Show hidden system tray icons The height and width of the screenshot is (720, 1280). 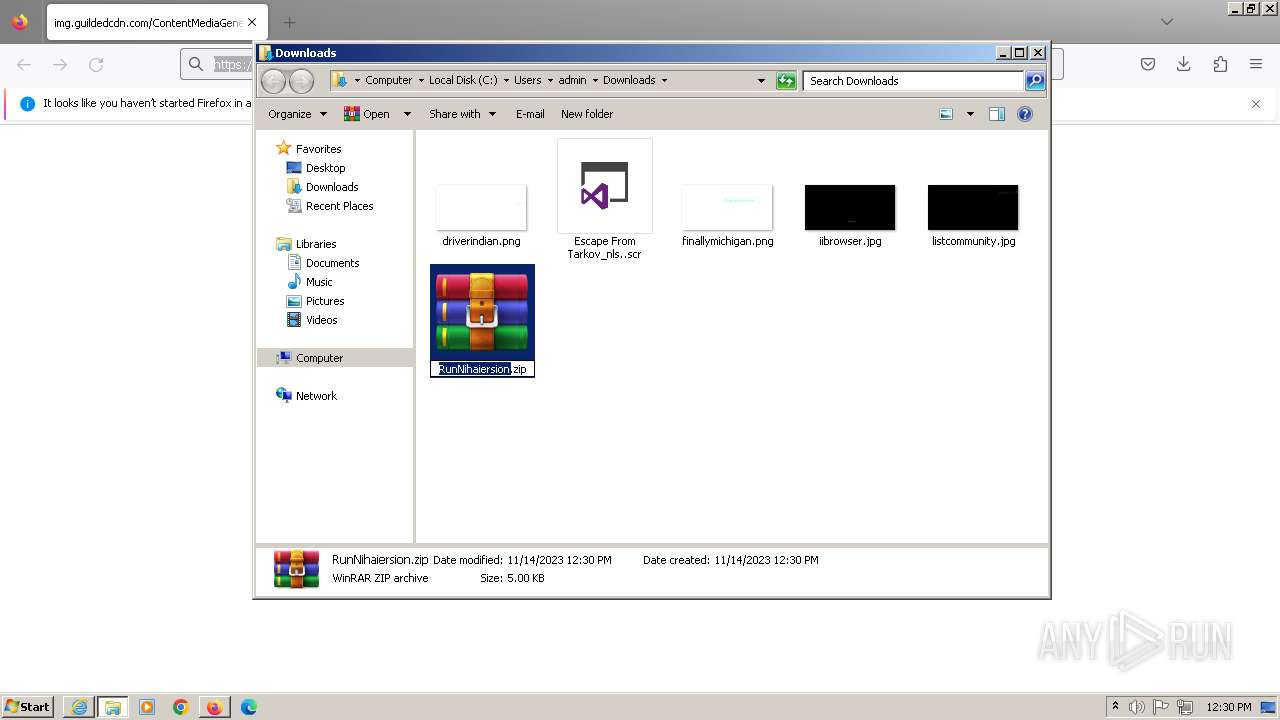pos(1115,707)
